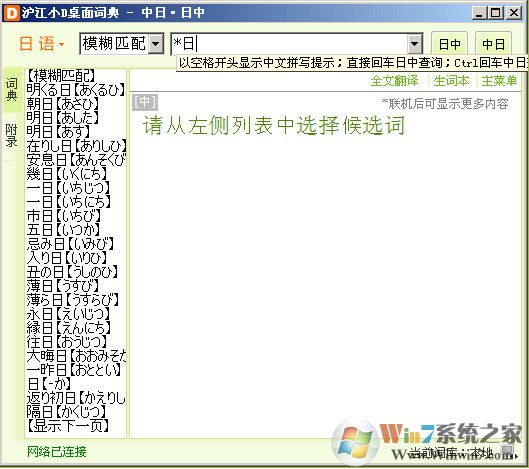Select 日【-か】 in the list
This screenshot has height=469, width=529.
pos(49,384)
